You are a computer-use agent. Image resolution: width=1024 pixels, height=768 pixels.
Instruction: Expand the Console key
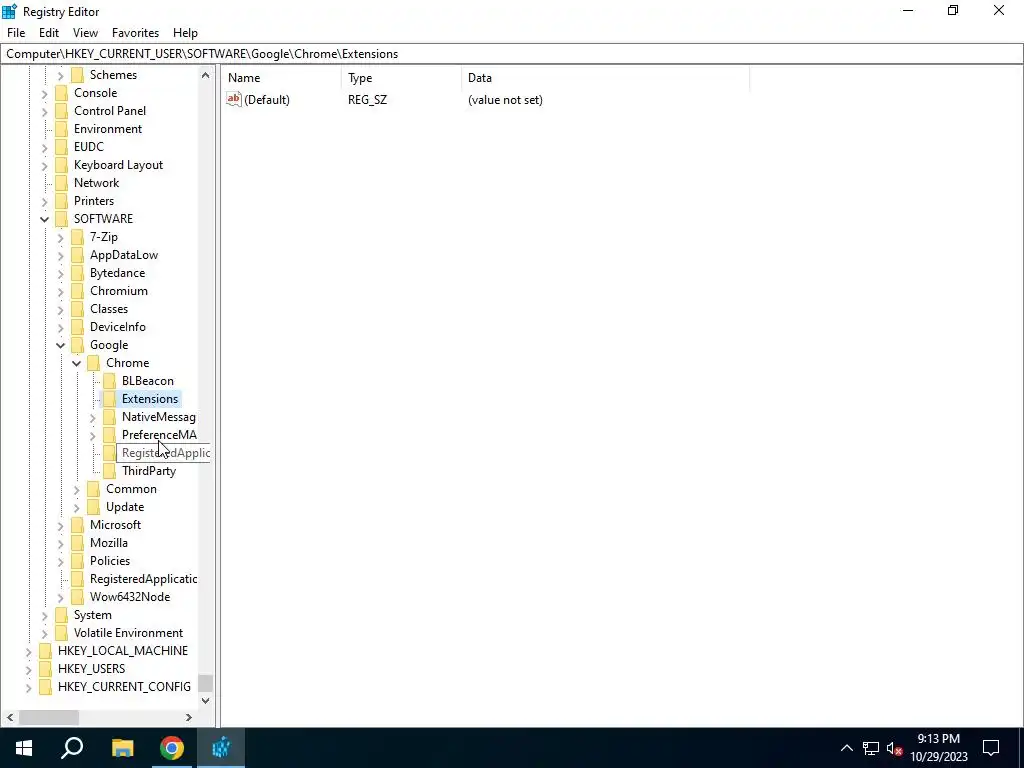[44, 93]
